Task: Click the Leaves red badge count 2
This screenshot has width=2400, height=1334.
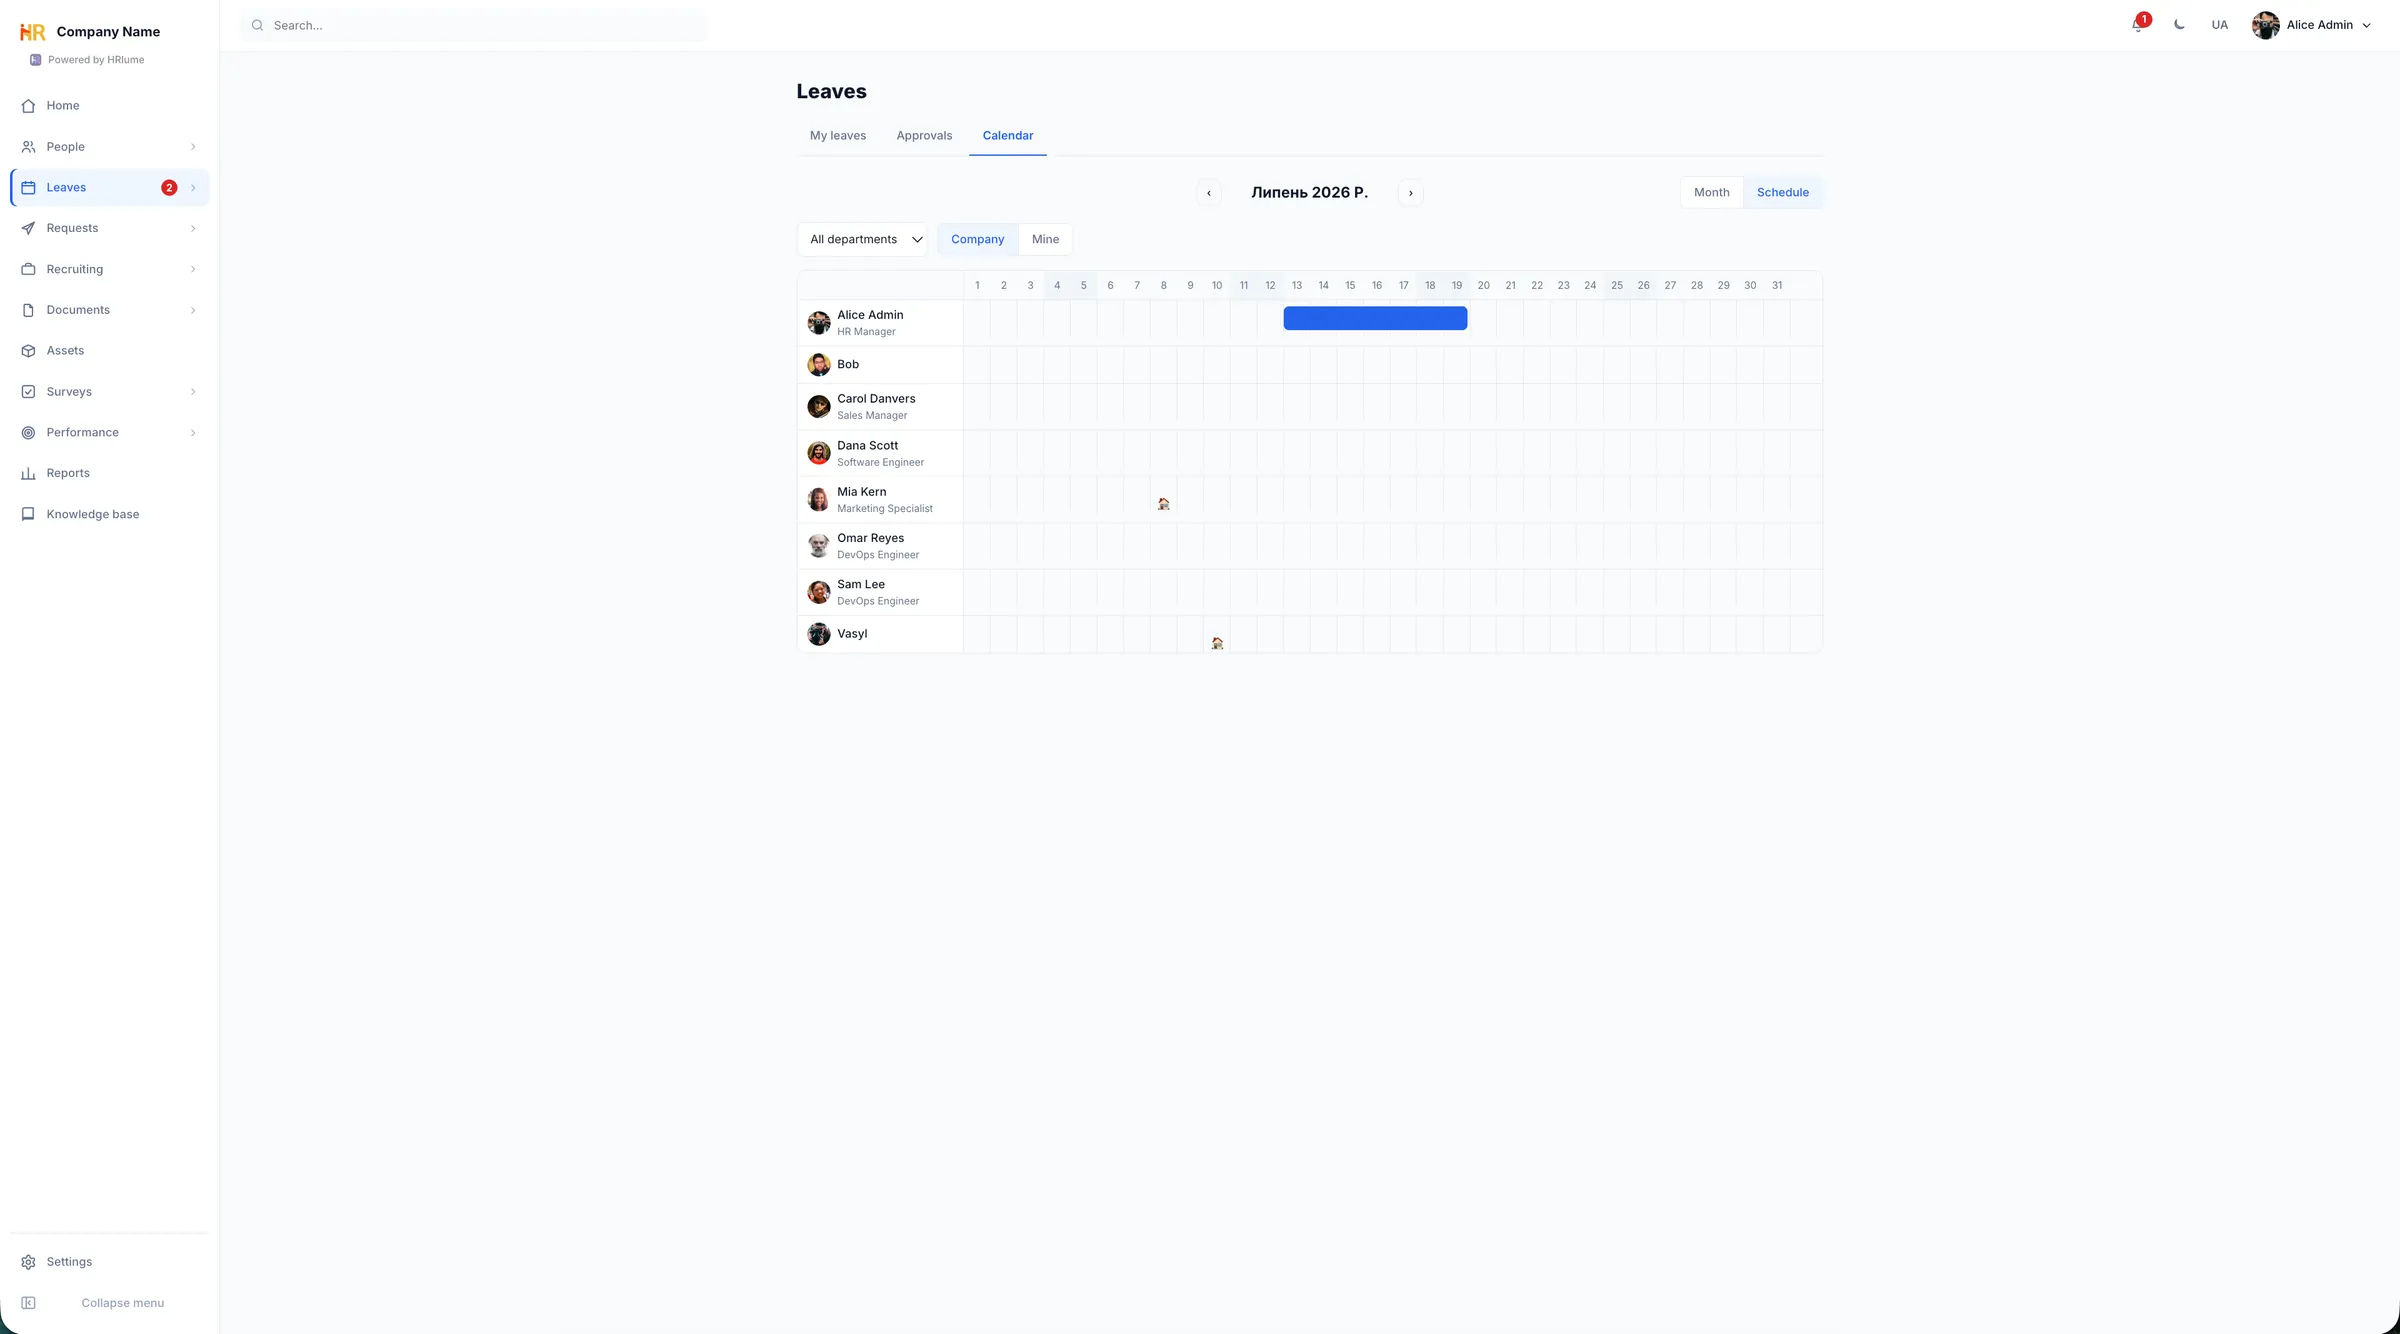Action: tap(169, 188)
